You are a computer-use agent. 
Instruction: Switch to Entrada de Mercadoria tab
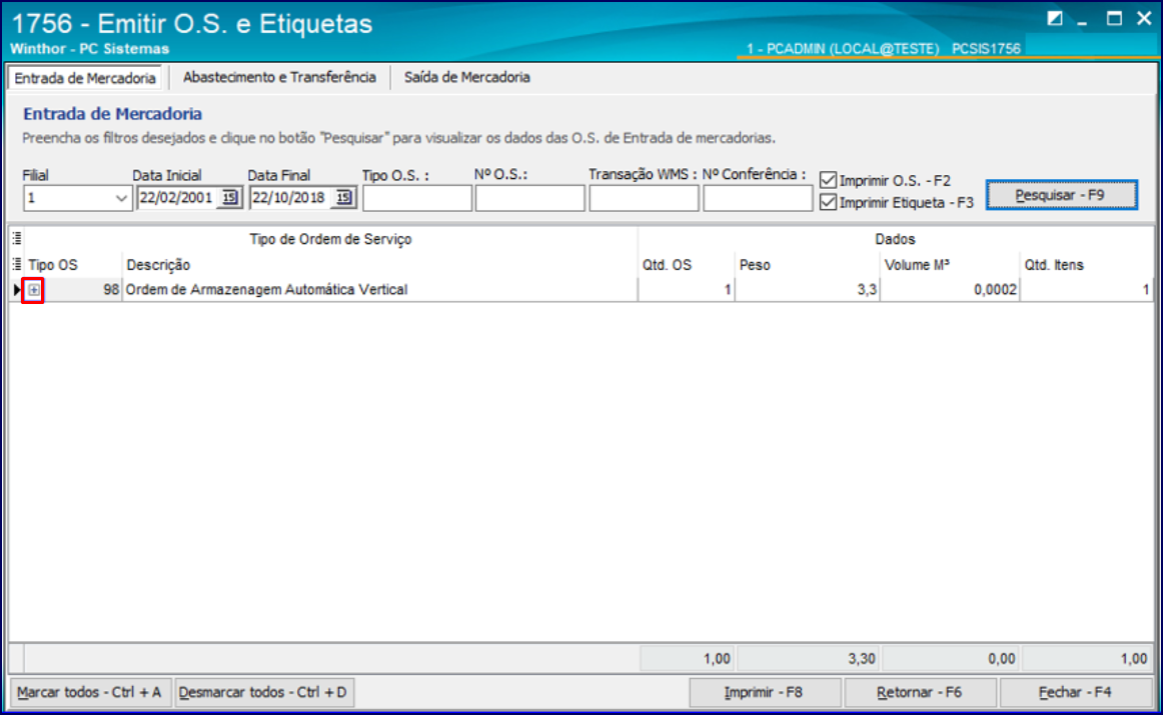85,78
